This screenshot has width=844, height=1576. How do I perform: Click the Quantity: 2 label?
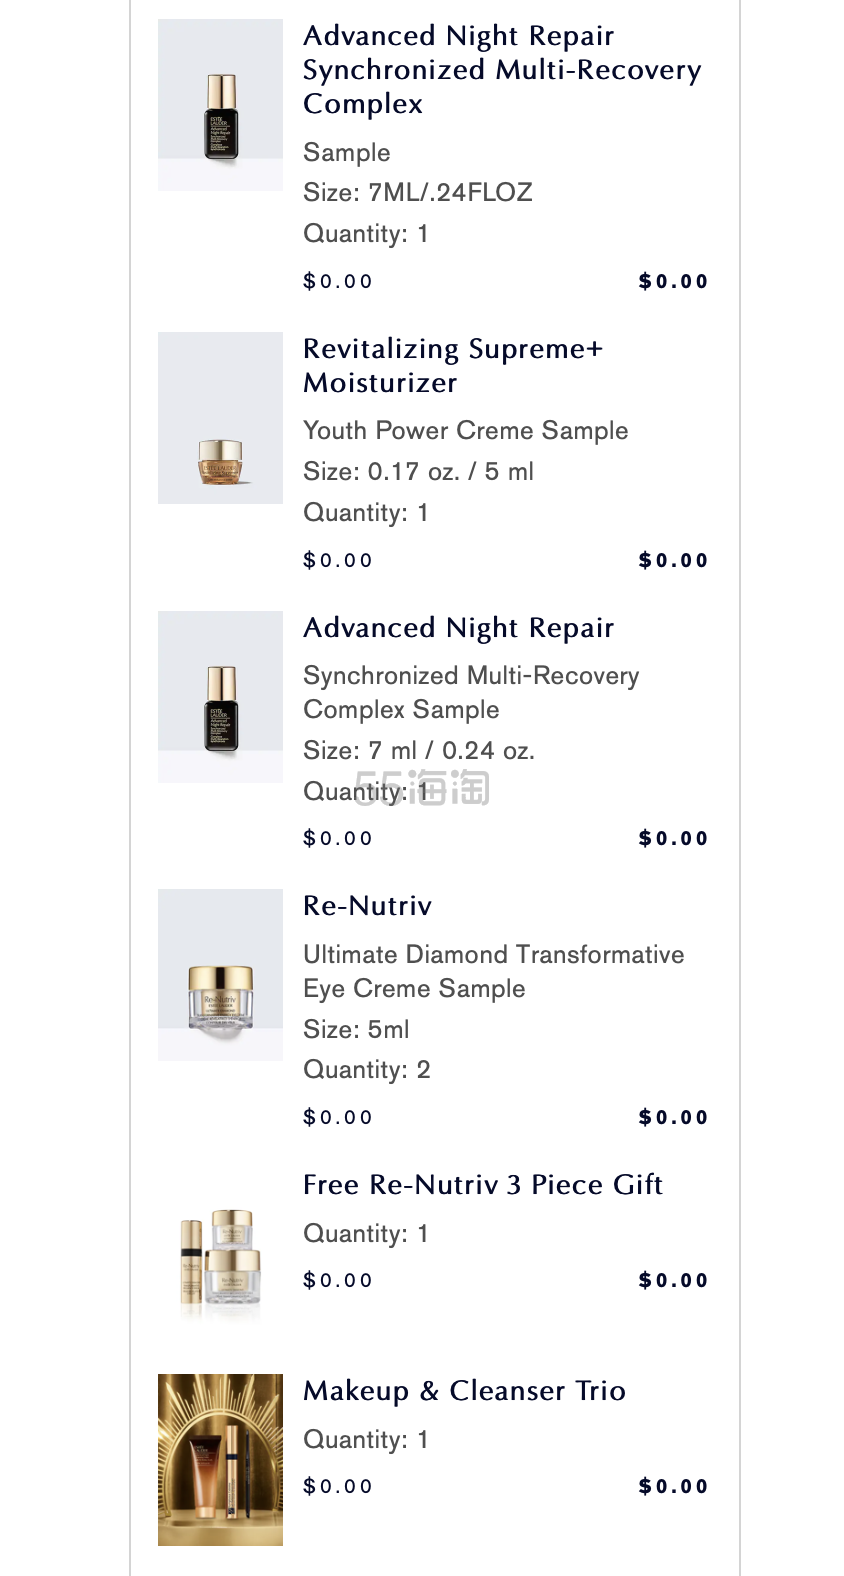coord(366,1070)
